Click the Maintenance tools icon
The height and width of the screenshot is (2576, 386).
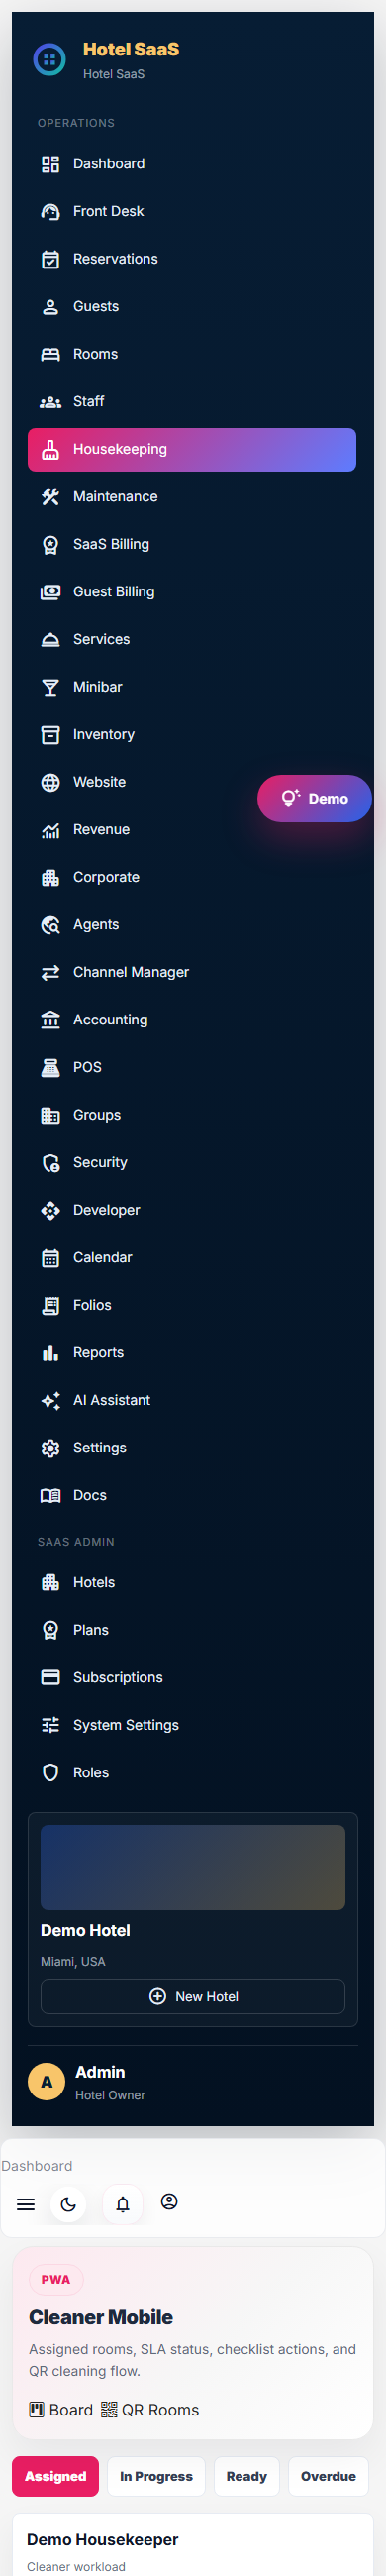(x=50, y=496)
